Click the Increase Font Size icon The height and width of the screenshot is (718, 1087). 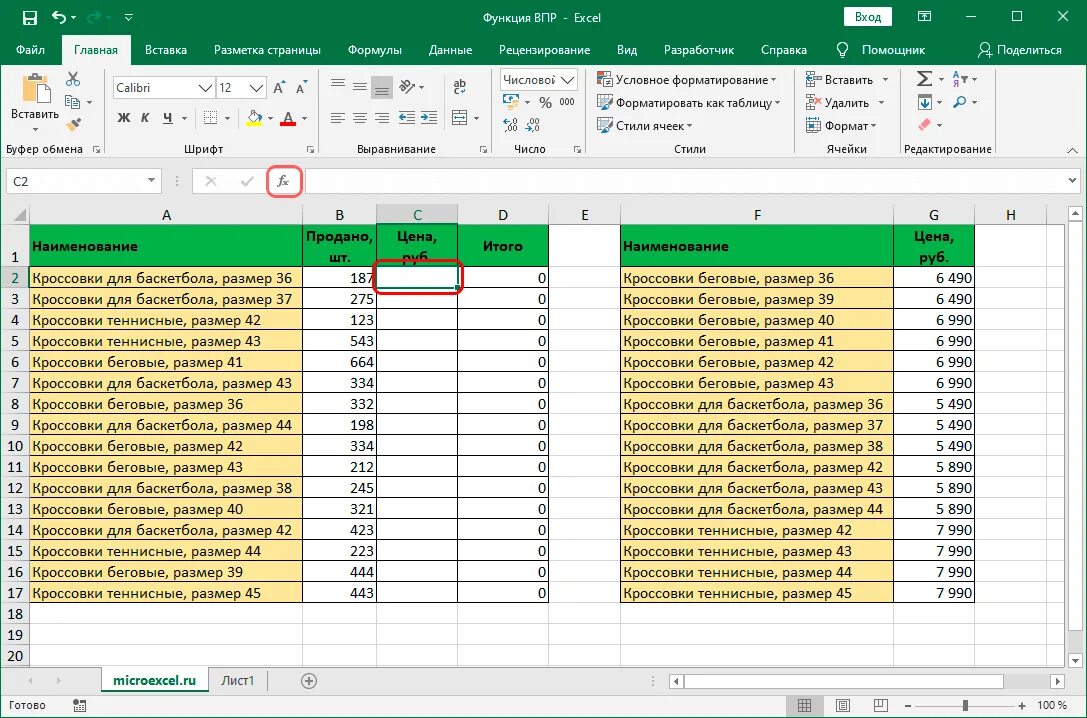(279, 88)
